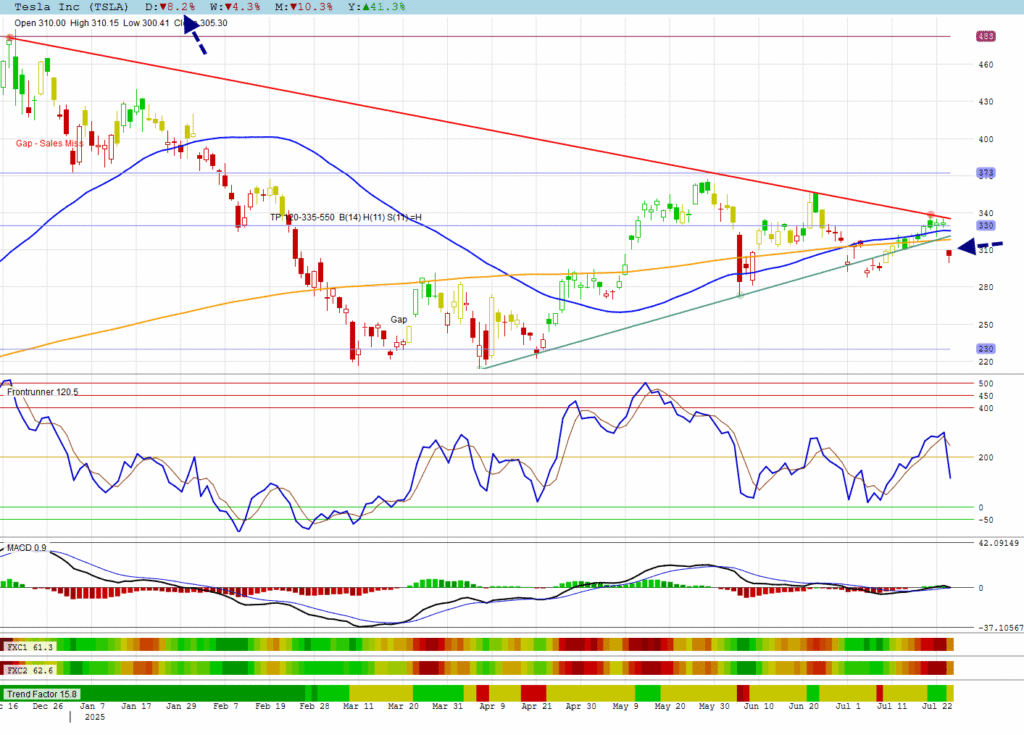This screenshot has width=1024, height=735.
Task: Click the Dec 26 date label
Action: coord(48,706)
